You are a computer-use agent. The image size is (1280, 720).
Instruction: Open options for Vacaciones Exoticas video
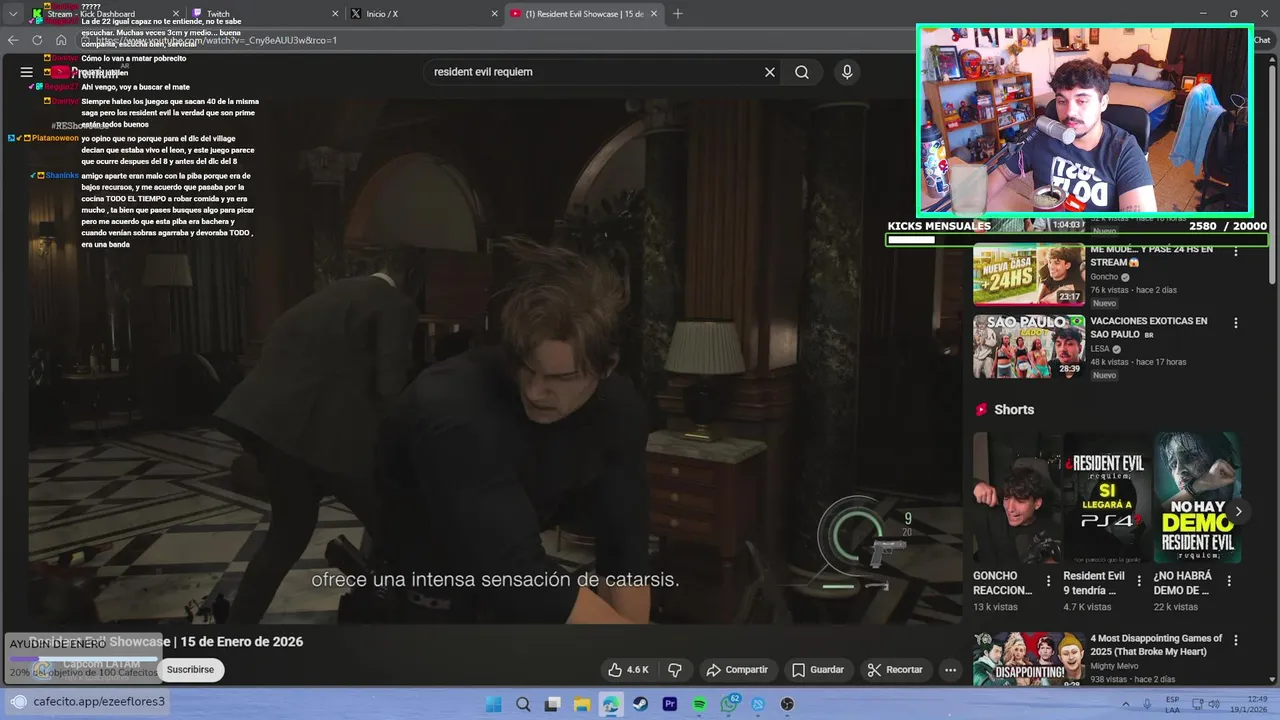tap(1236, 323)
